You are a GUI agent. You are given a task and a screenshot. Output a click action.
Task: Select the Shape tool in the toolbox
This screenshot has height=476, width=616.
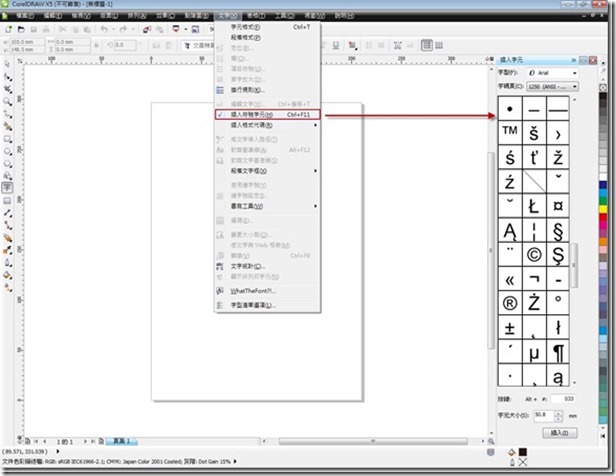point(7,77)
